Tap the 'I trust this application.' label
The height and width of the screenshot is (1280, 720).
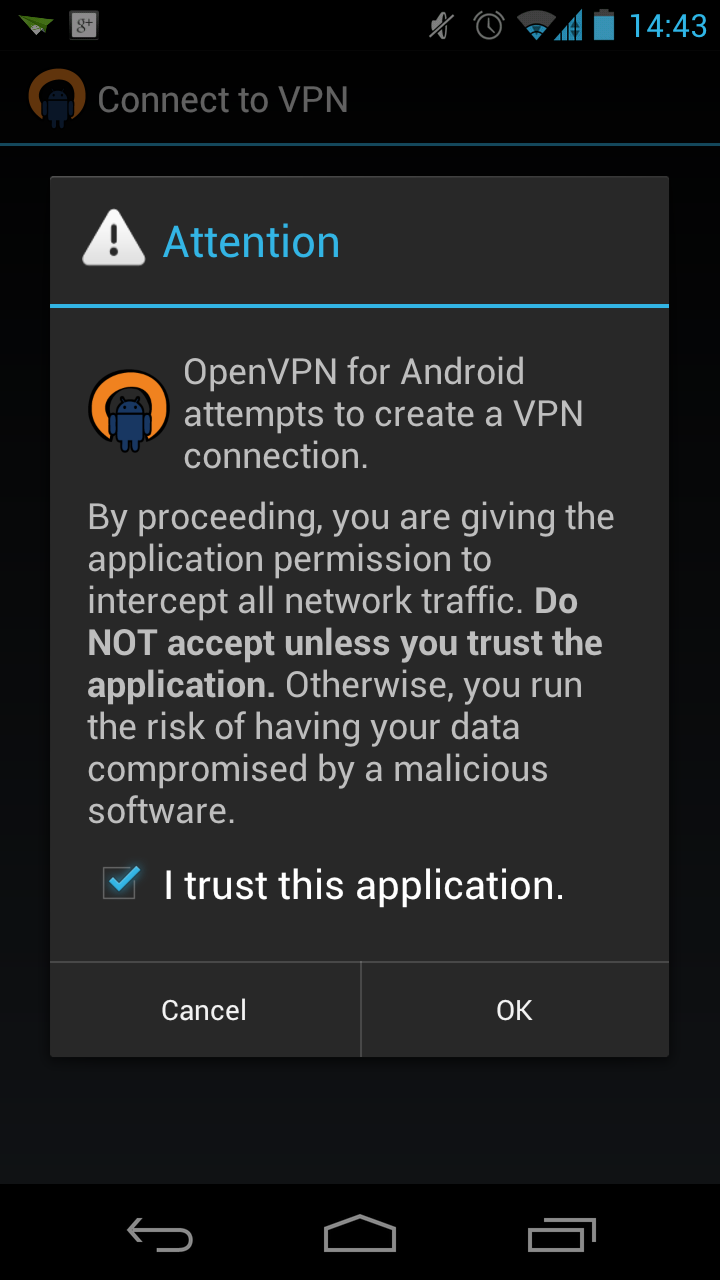point(364,886)
